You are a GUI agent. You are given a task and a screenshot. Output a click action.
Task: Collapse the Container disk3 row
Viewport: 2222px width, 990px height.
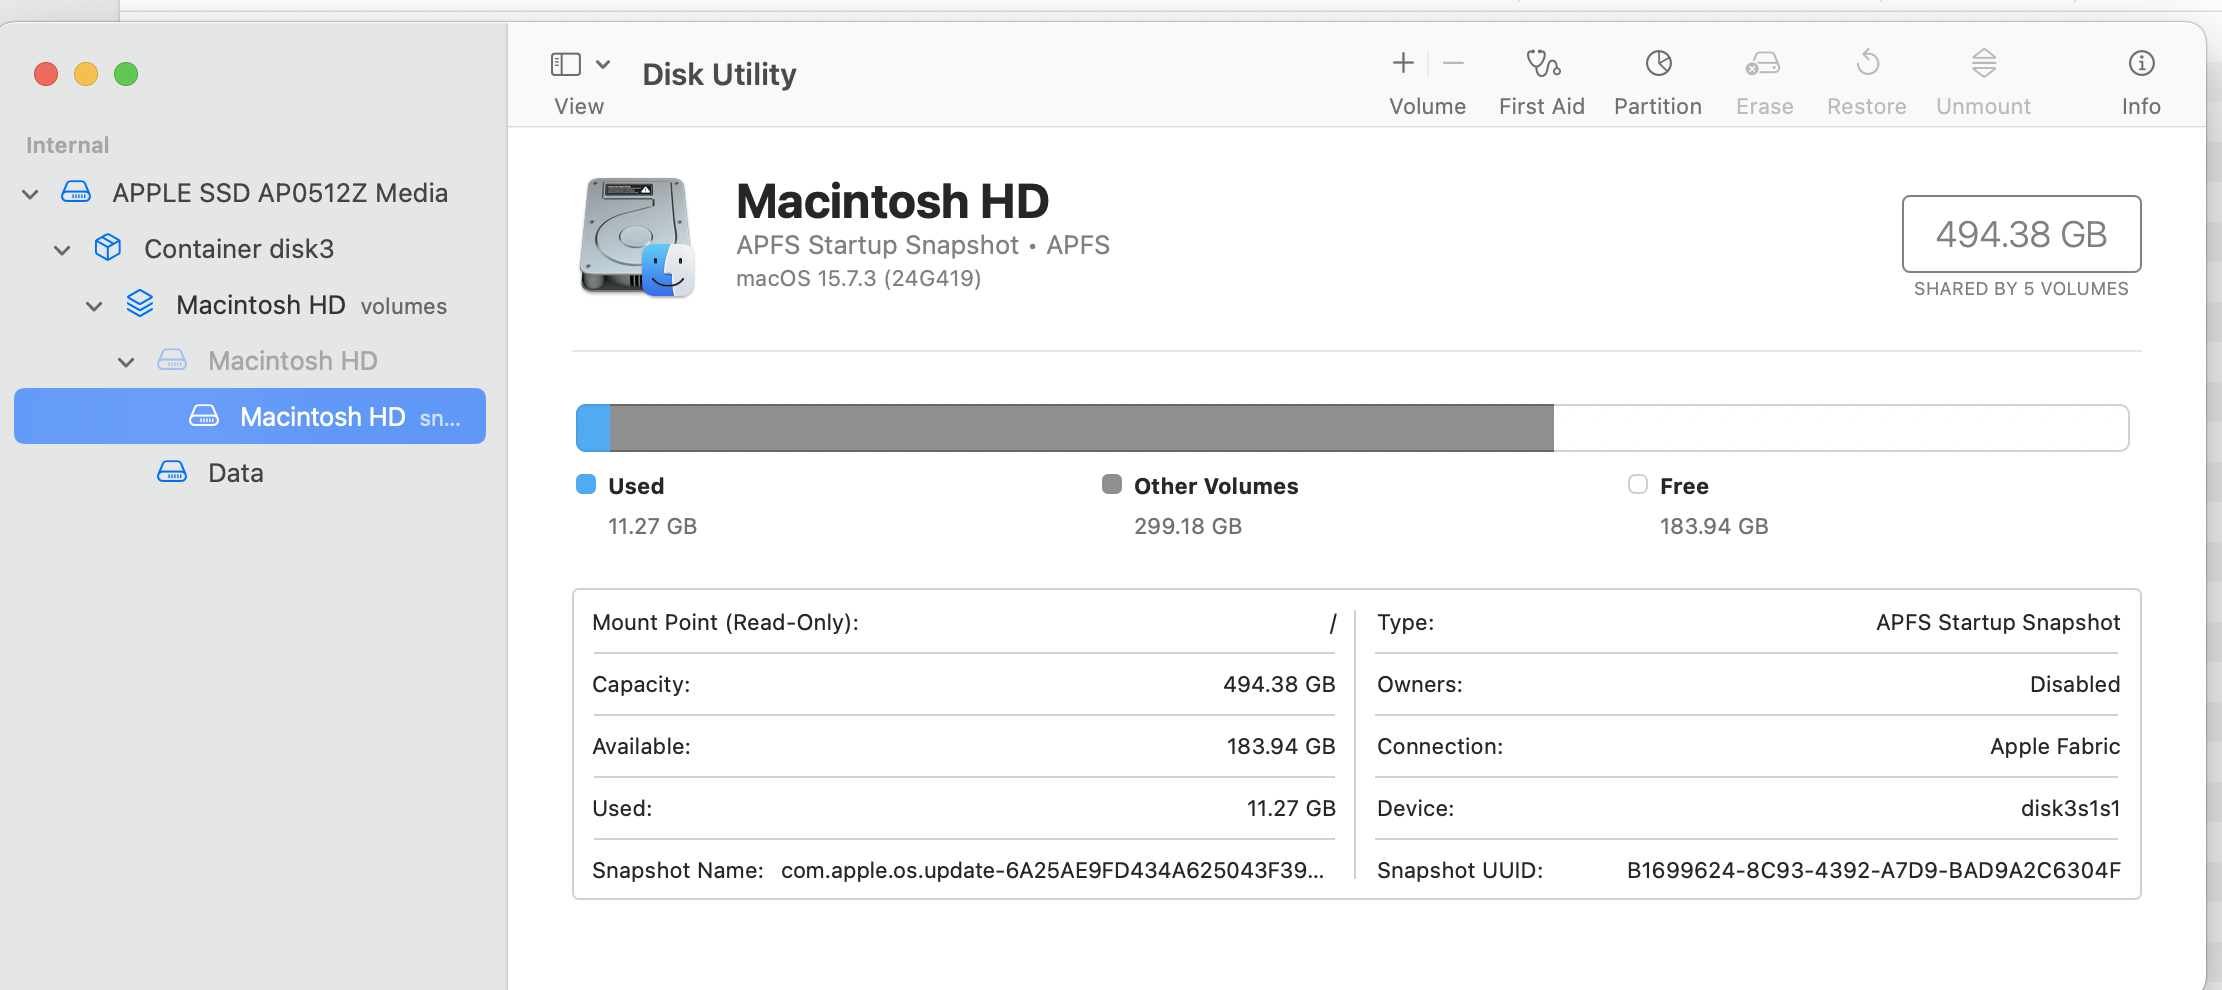pyautogui.click(x=62, y=250)
